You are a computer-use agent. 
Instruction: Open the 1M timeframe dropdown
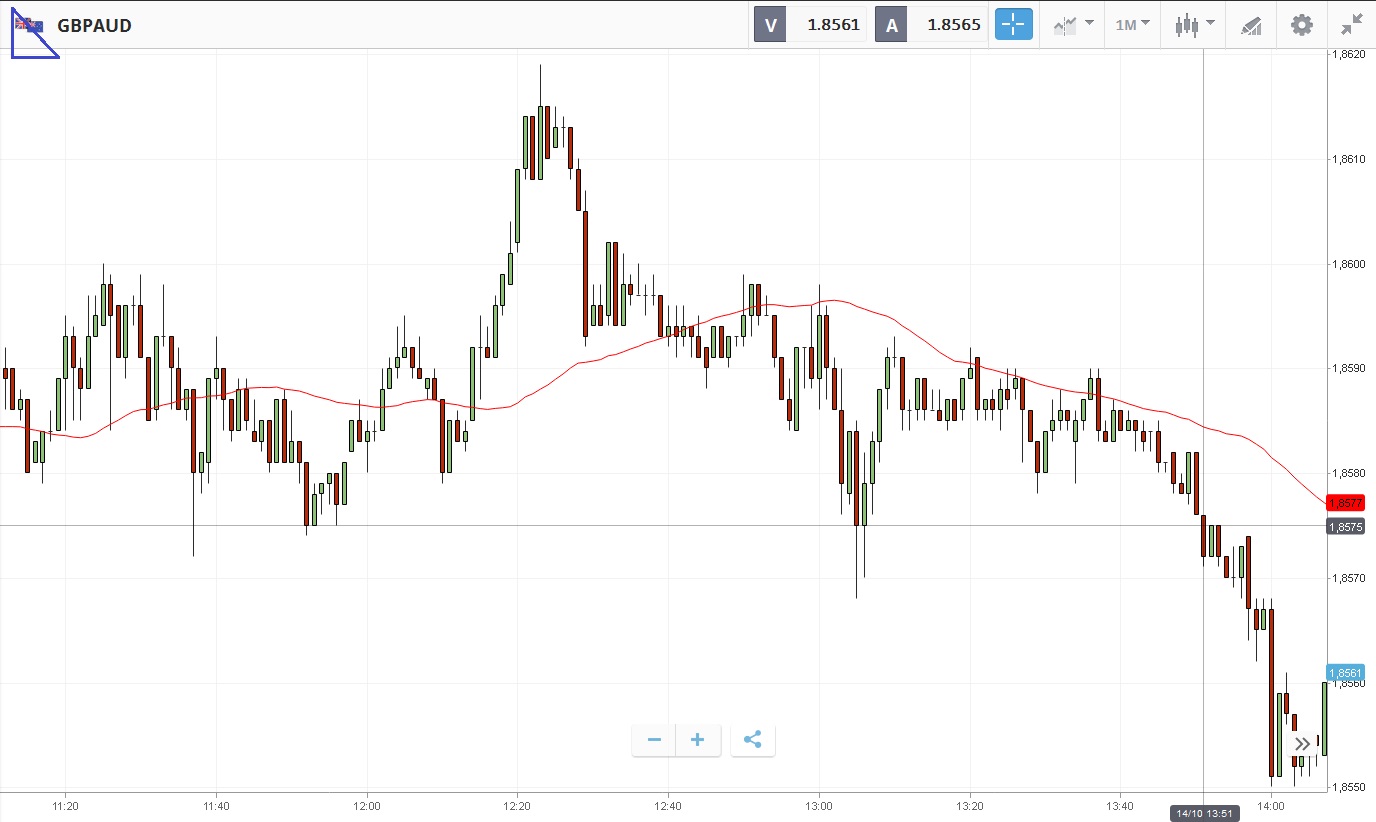click(1133, 25)
